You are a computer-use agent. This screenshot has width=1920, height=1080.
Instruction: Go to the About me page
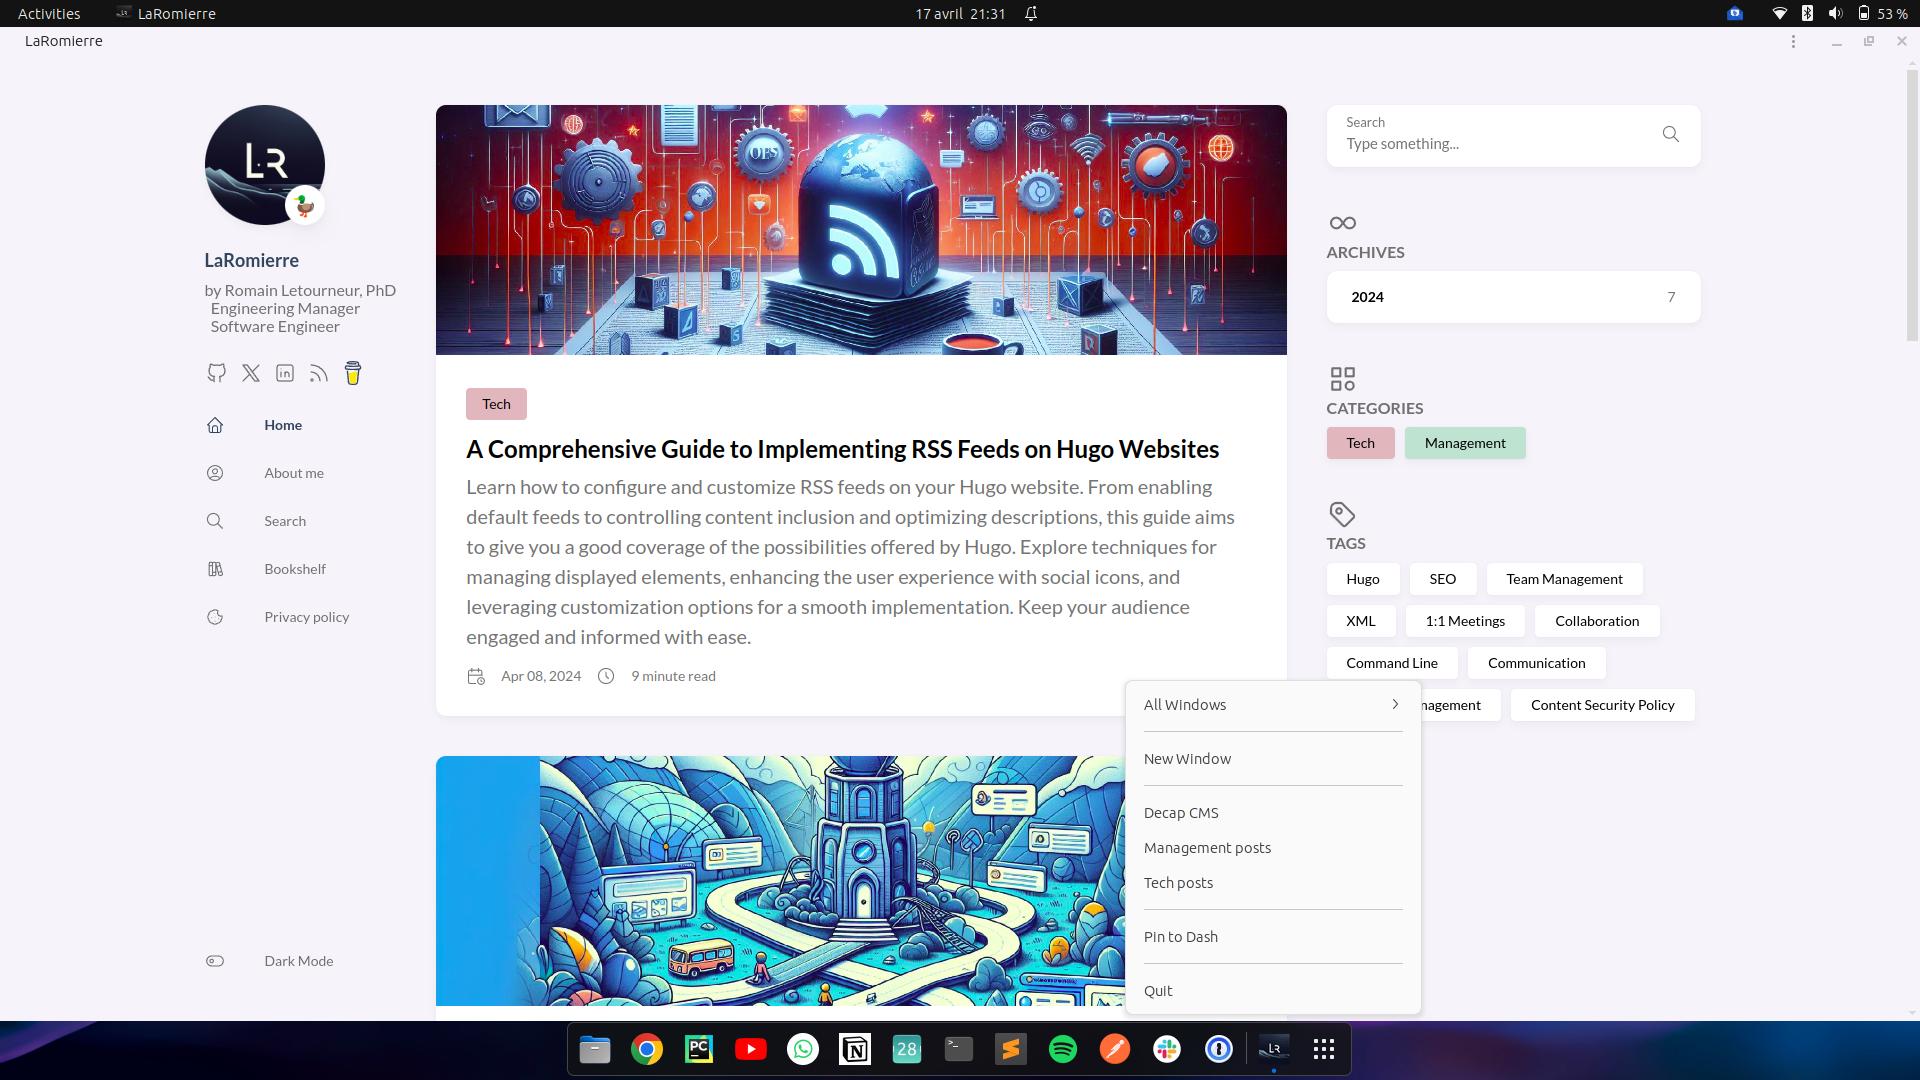pos(294,473)
